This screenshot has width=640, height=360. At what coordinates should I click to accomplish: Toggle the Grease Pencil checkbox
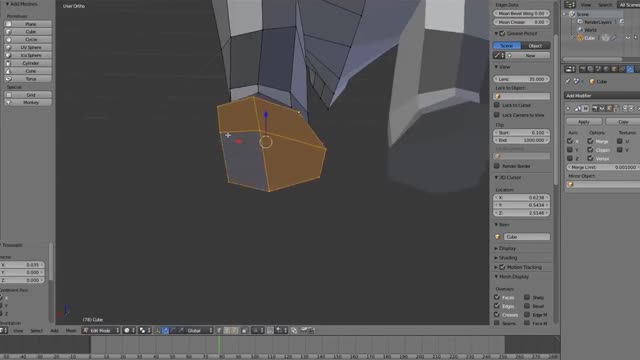502,33
